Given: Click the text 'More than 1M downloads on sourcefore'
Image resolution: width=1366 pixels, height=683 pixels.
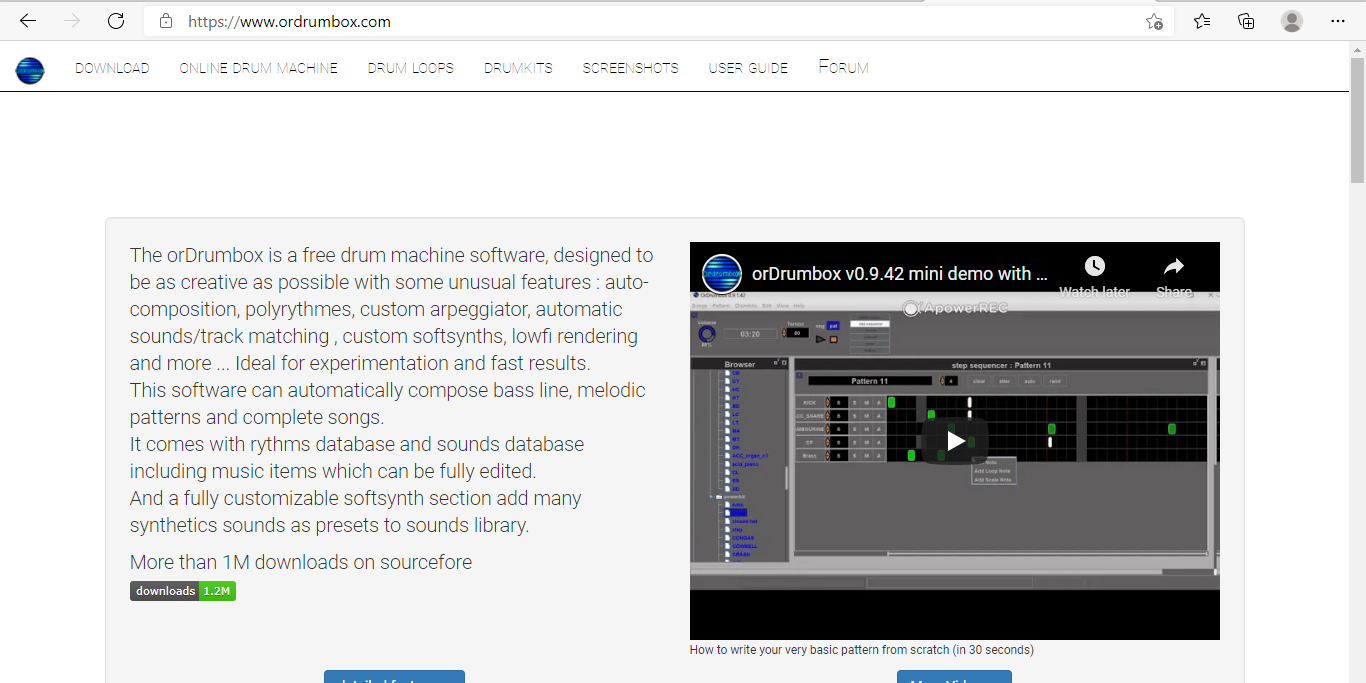Looking at the screenshot, I should point(301,562).
